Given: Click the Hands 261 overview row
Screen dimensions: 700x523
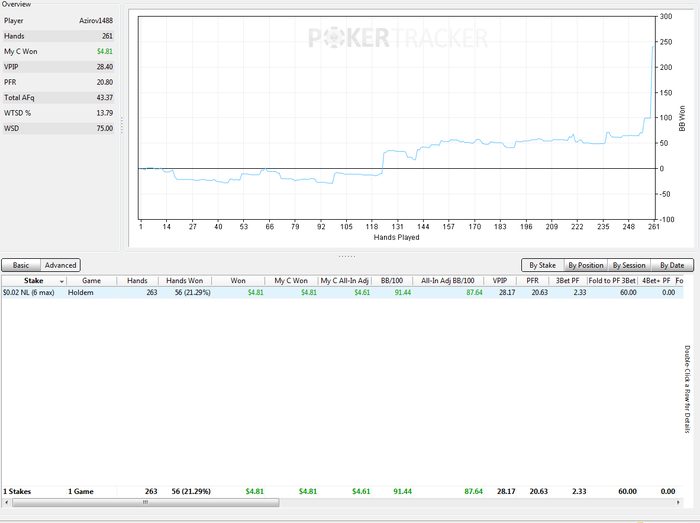Looking at the screenshot, I should [x=58, y=36].
